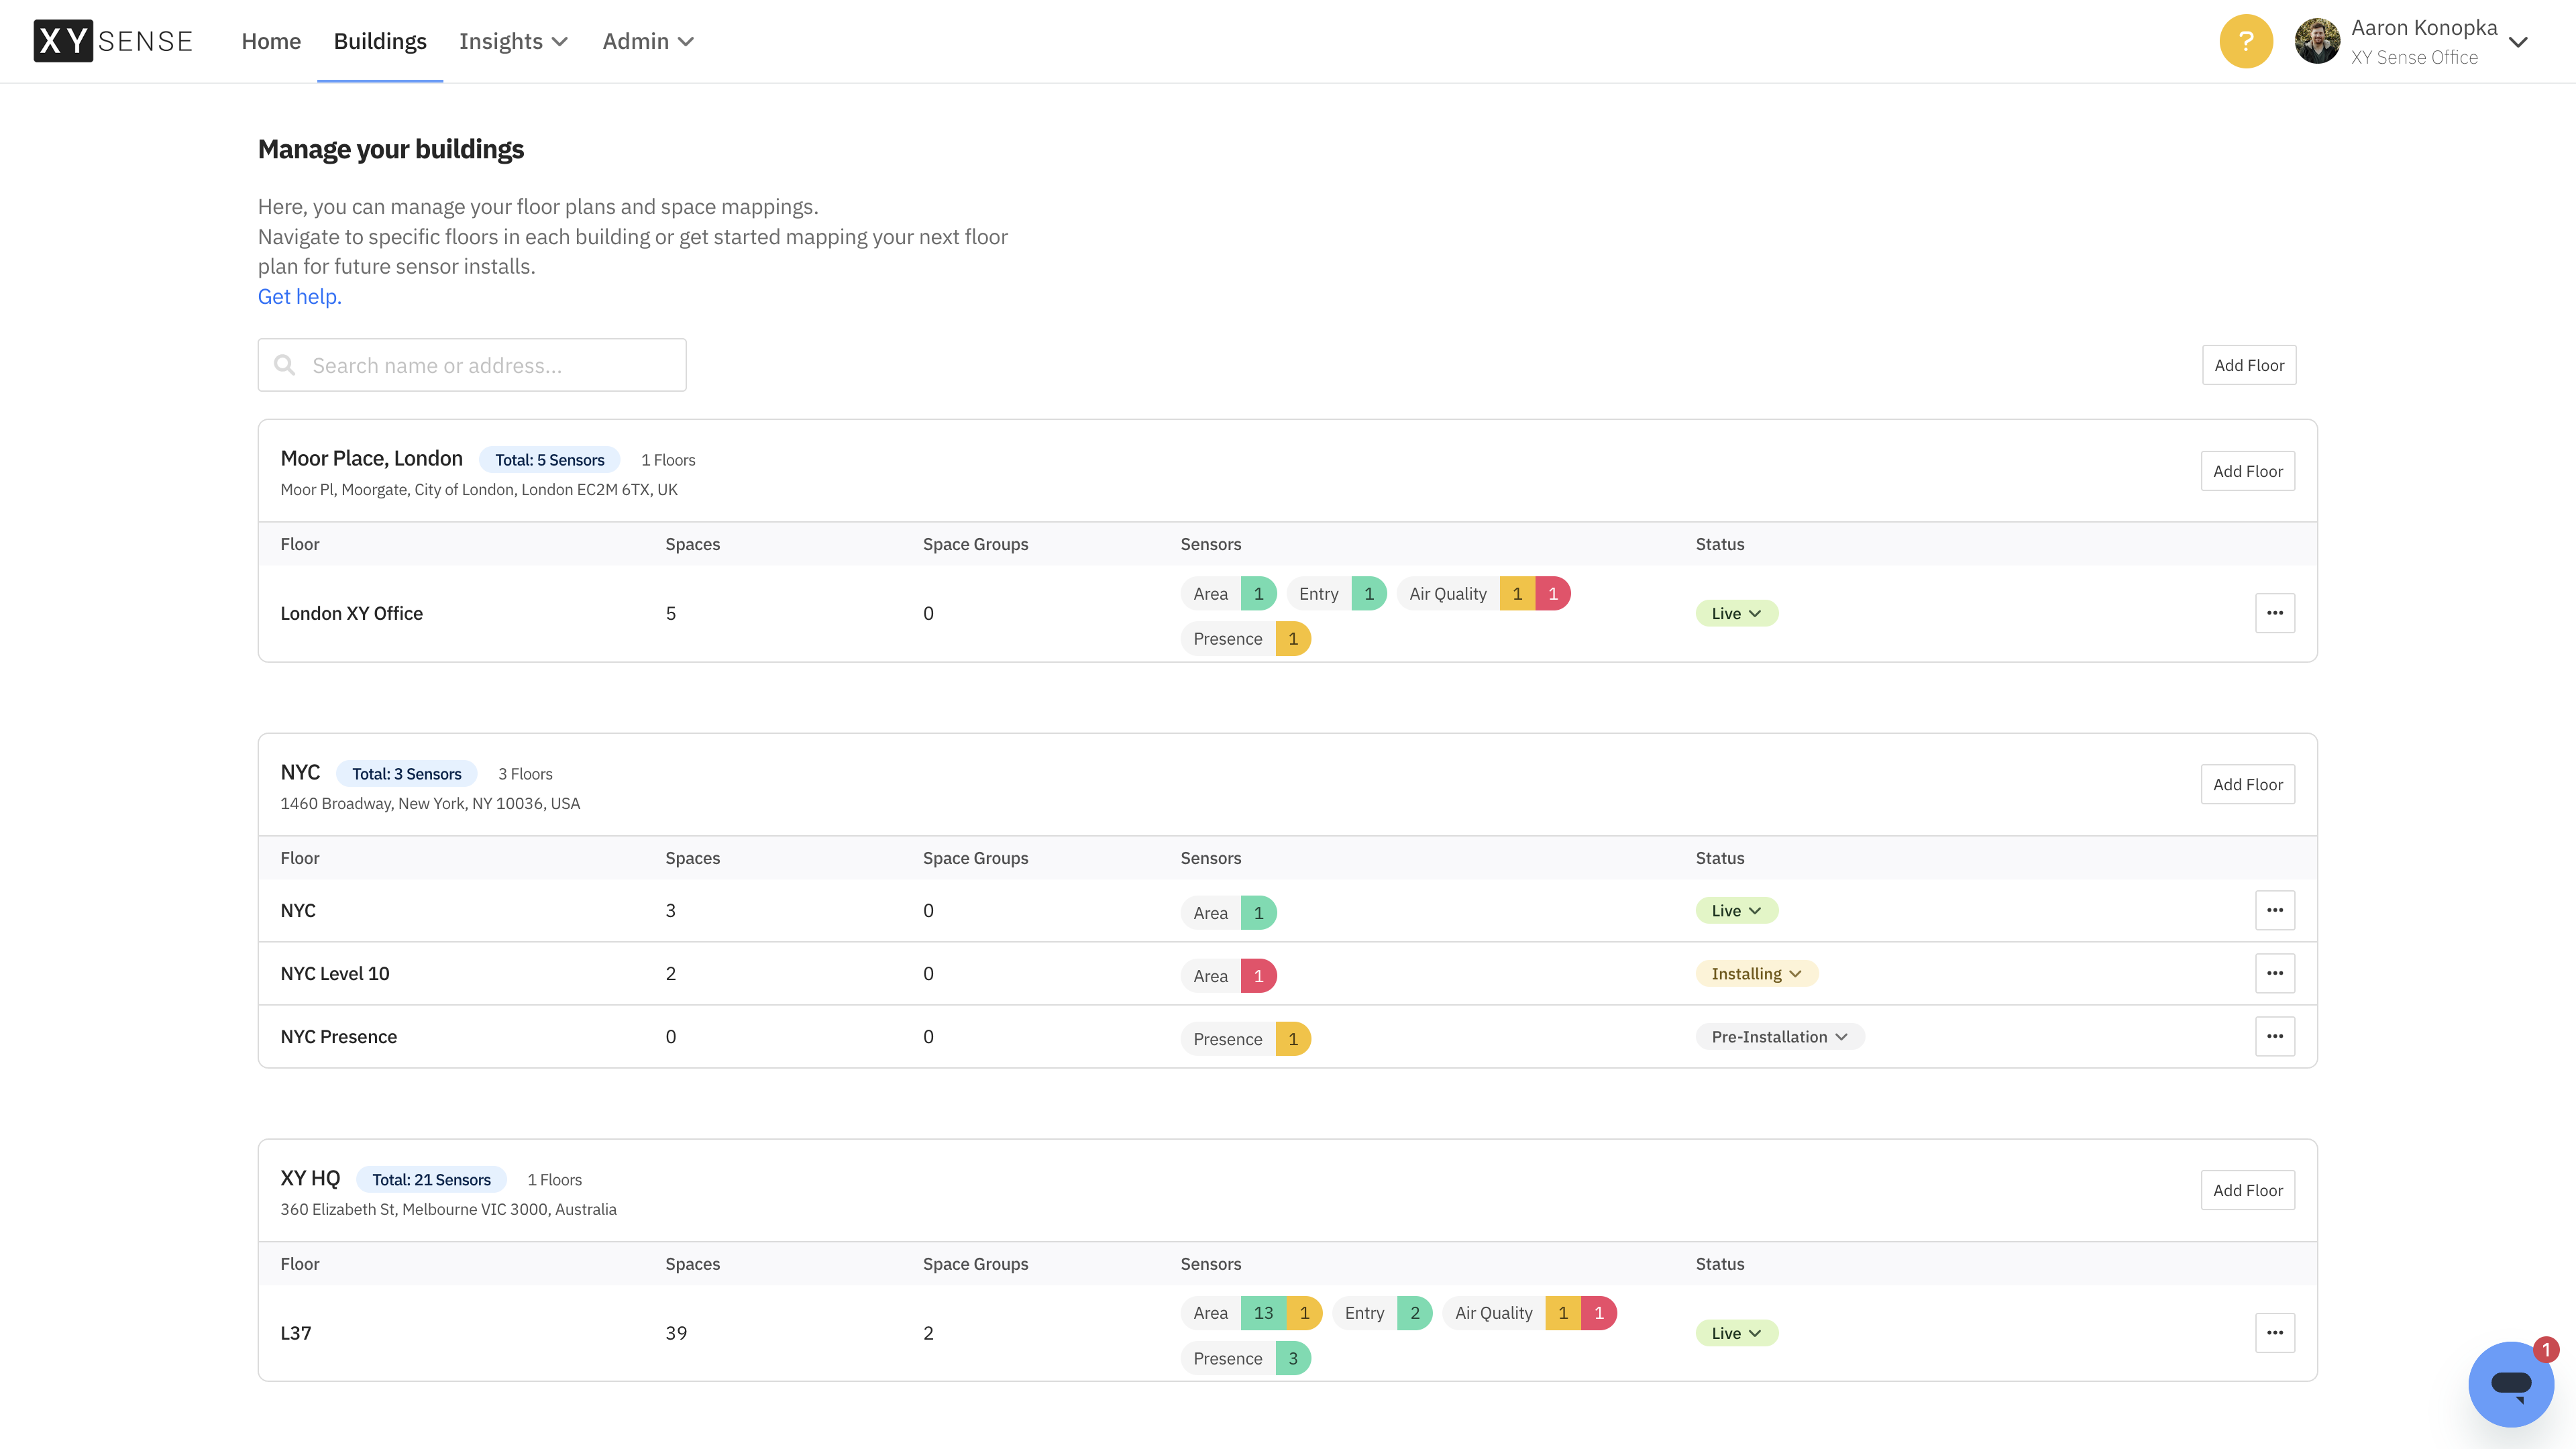
Task: Click the Entry sensor pill for London XY Office
Action: tap(1336, 593)
